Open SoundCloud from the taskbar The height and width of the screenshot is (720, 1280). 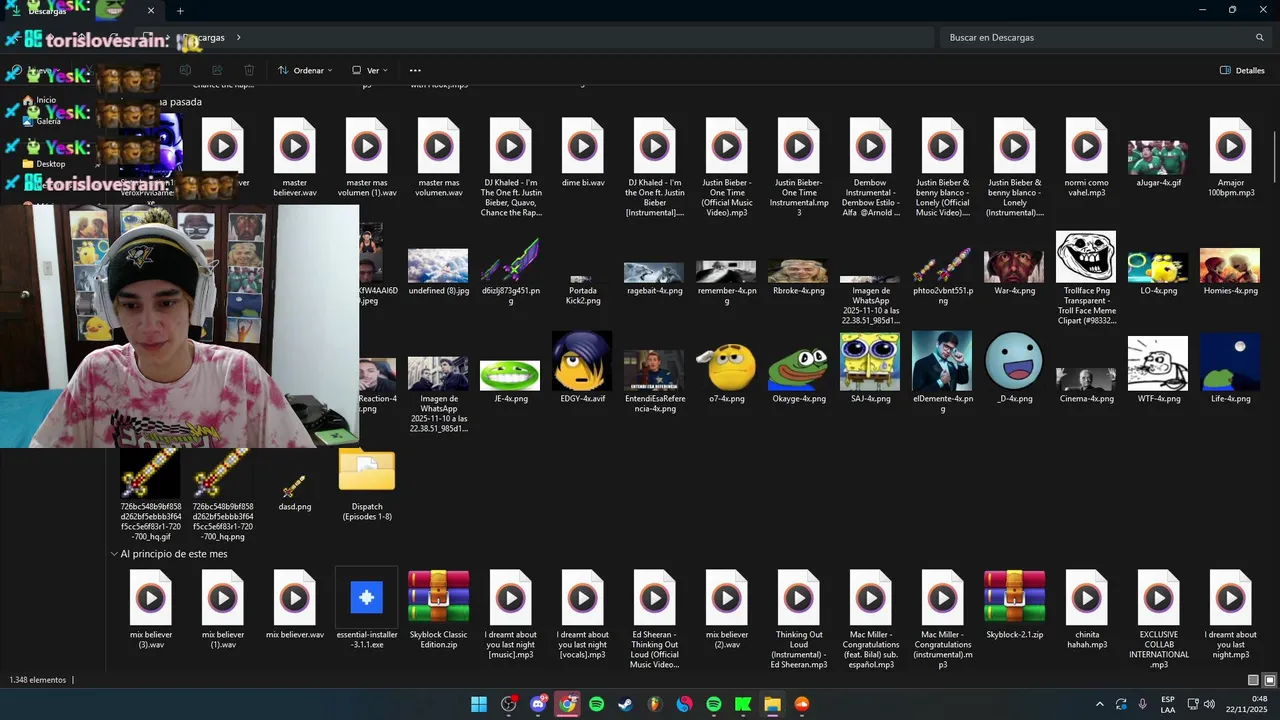click(x=801, y=704)
